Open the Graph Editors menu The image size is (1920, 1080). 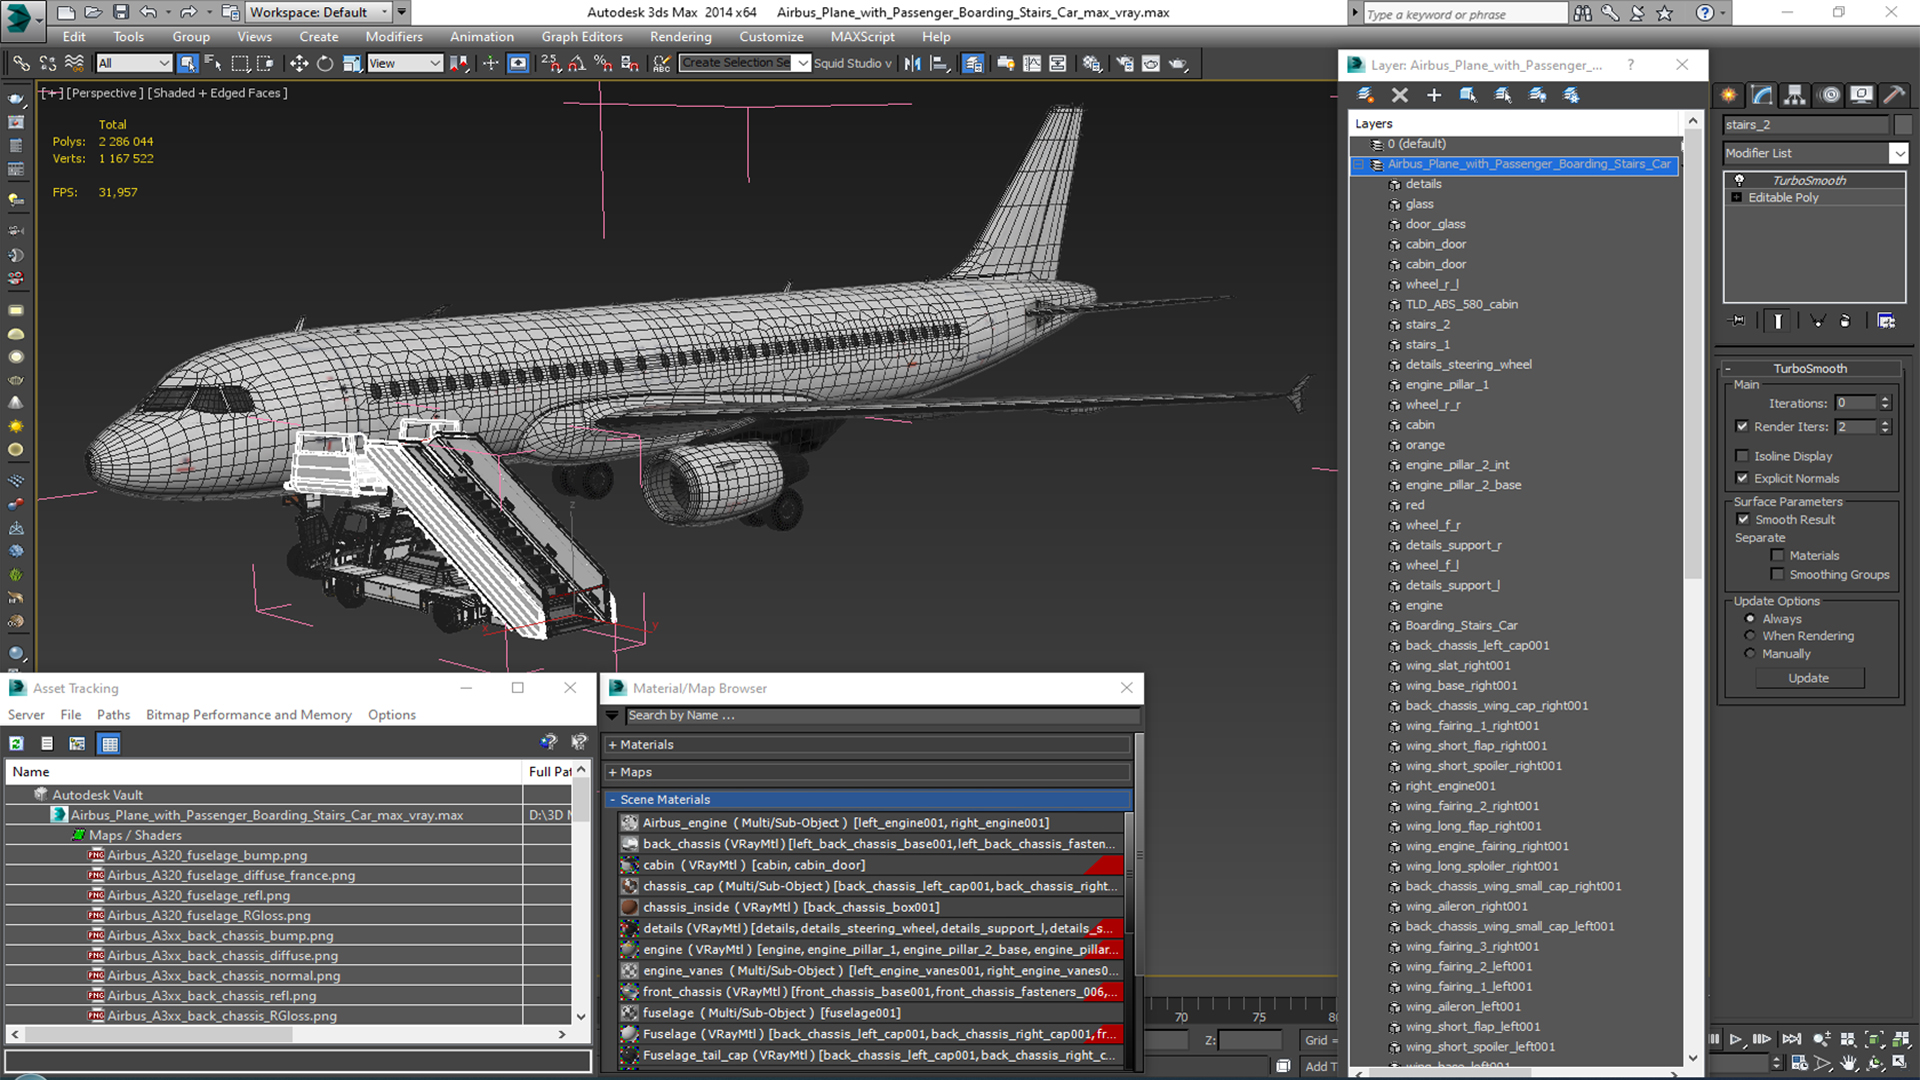coord(582,36)
